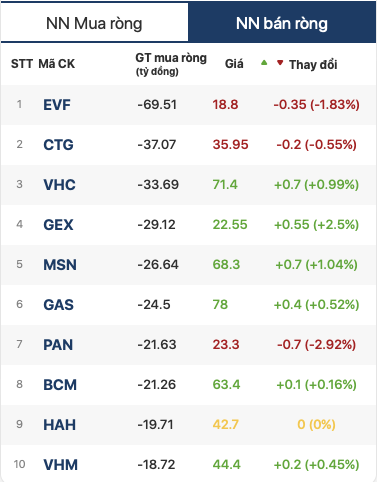Image resolution: width=377 pixels, height=482 pixels.
Task: Open the EVF stock code link
Action: coord(57,105)
